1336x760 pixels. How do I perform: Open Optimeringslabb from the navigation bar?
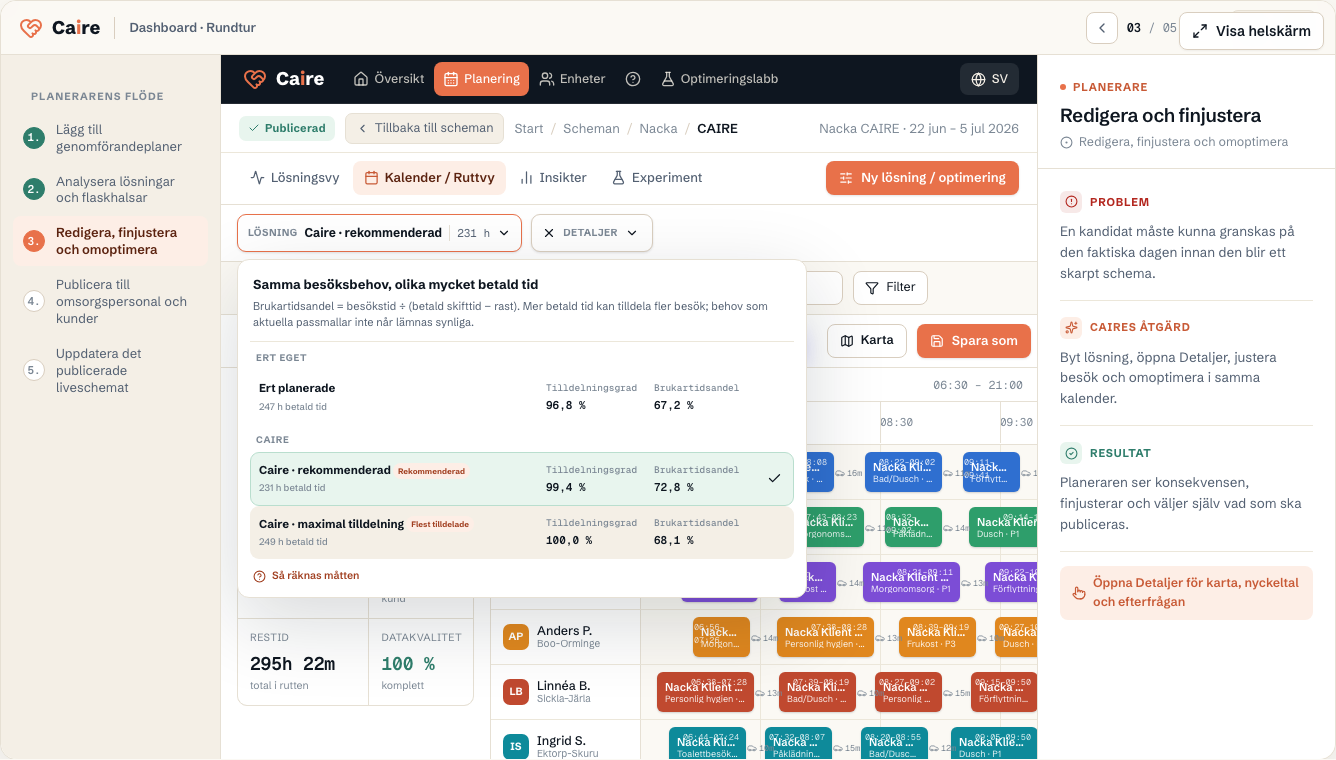pos(719,79)
